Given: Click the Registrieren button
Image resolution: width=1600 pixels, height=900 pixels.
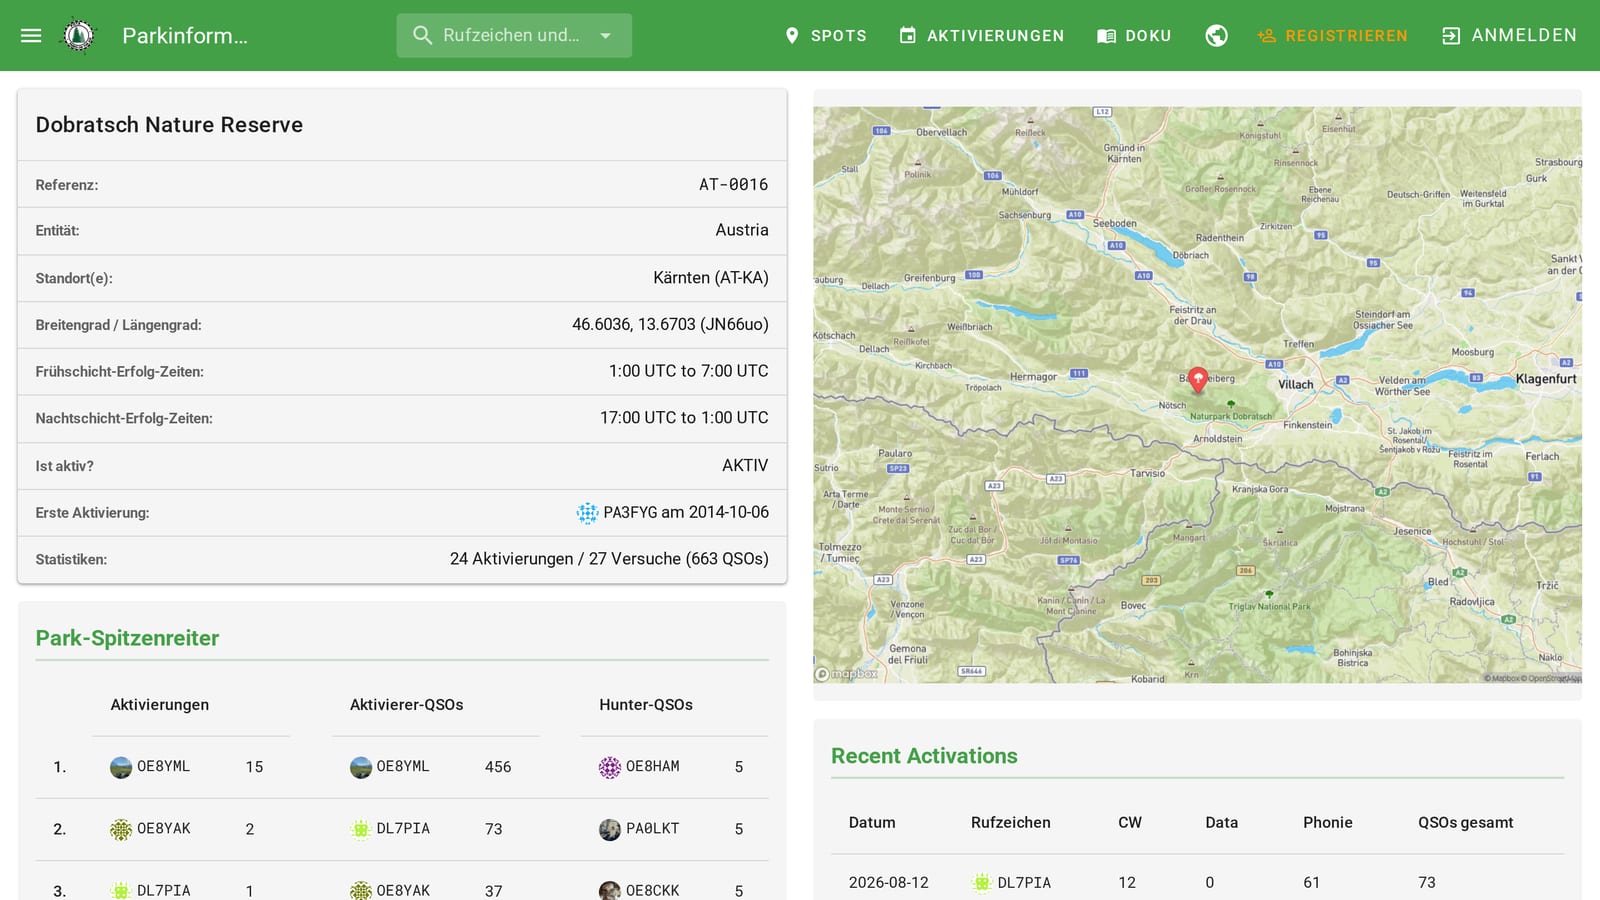Looking at the screenshot, I should tap(1332, 35).
